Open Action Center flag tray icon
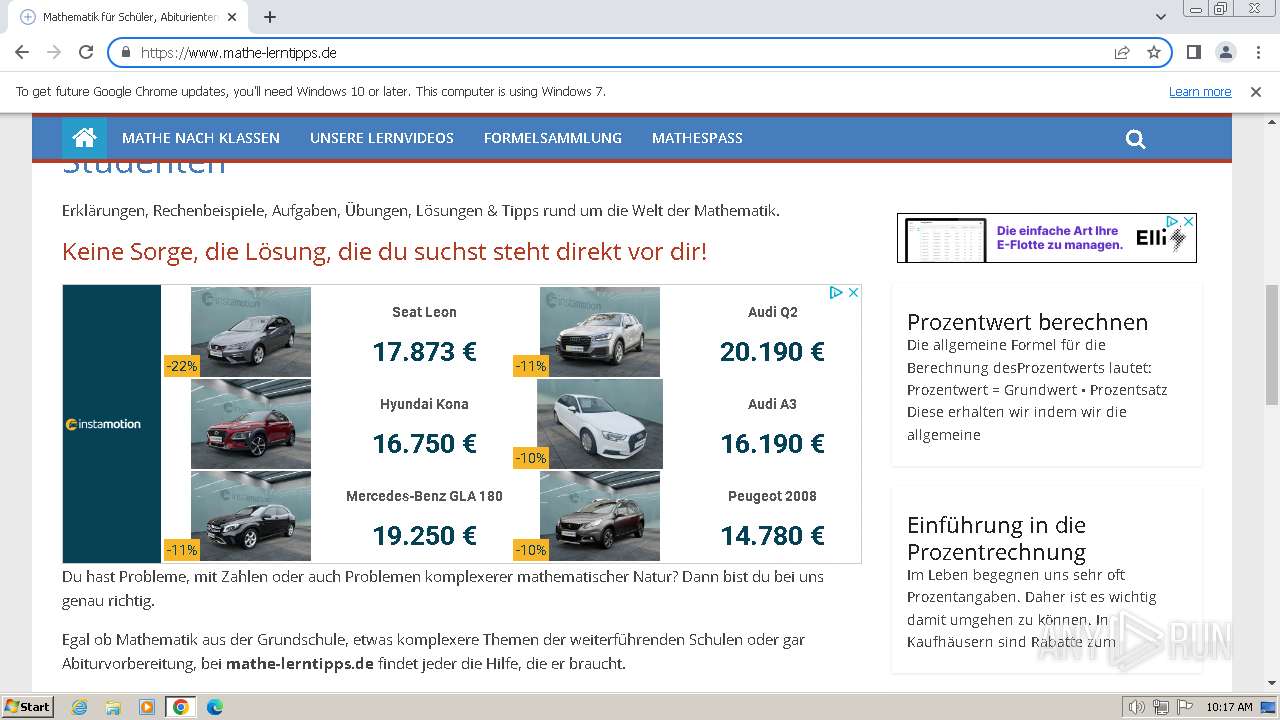The width and height of the screenshot is (1280, 720). tap(1185, 707)
